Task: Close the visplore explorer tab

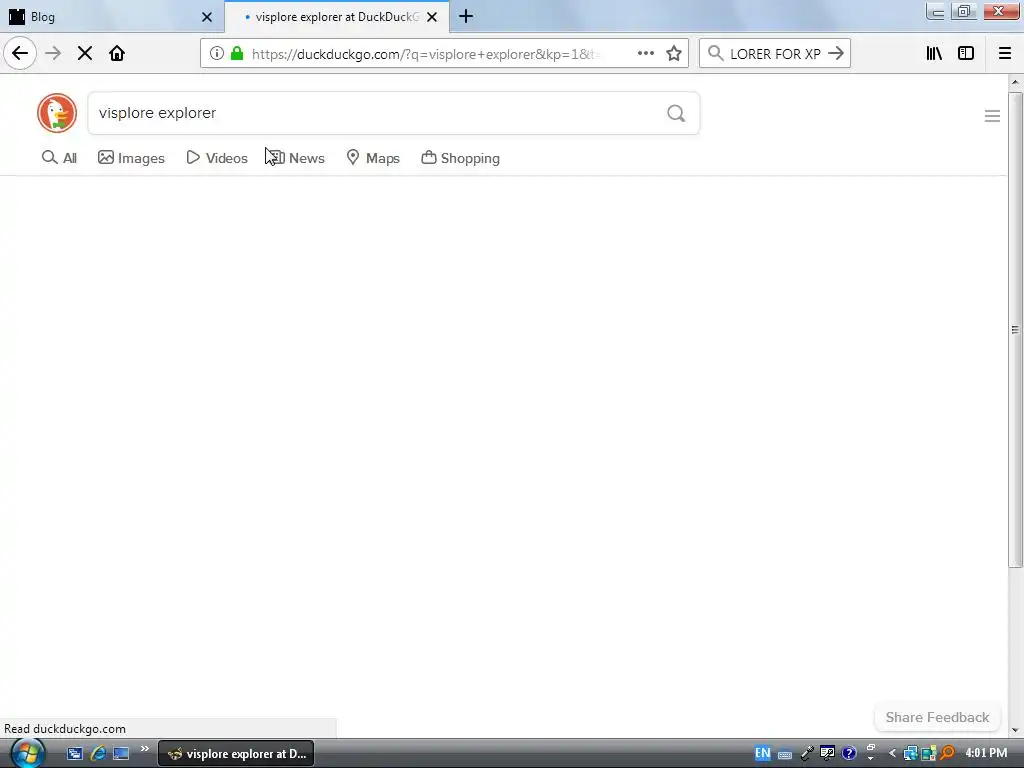Action: point(432,17)
